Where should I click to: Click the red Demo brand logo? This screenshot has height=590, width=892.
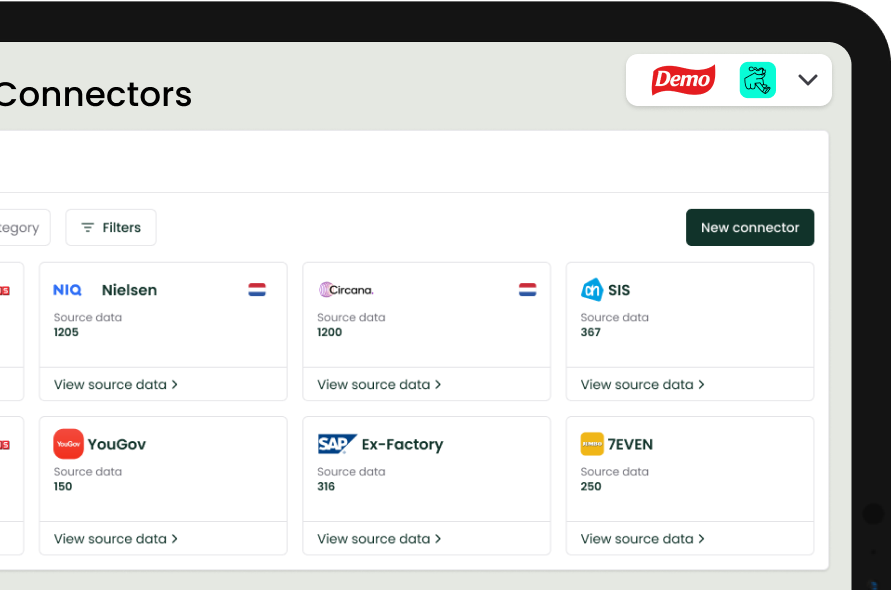(x=683, y=80)
